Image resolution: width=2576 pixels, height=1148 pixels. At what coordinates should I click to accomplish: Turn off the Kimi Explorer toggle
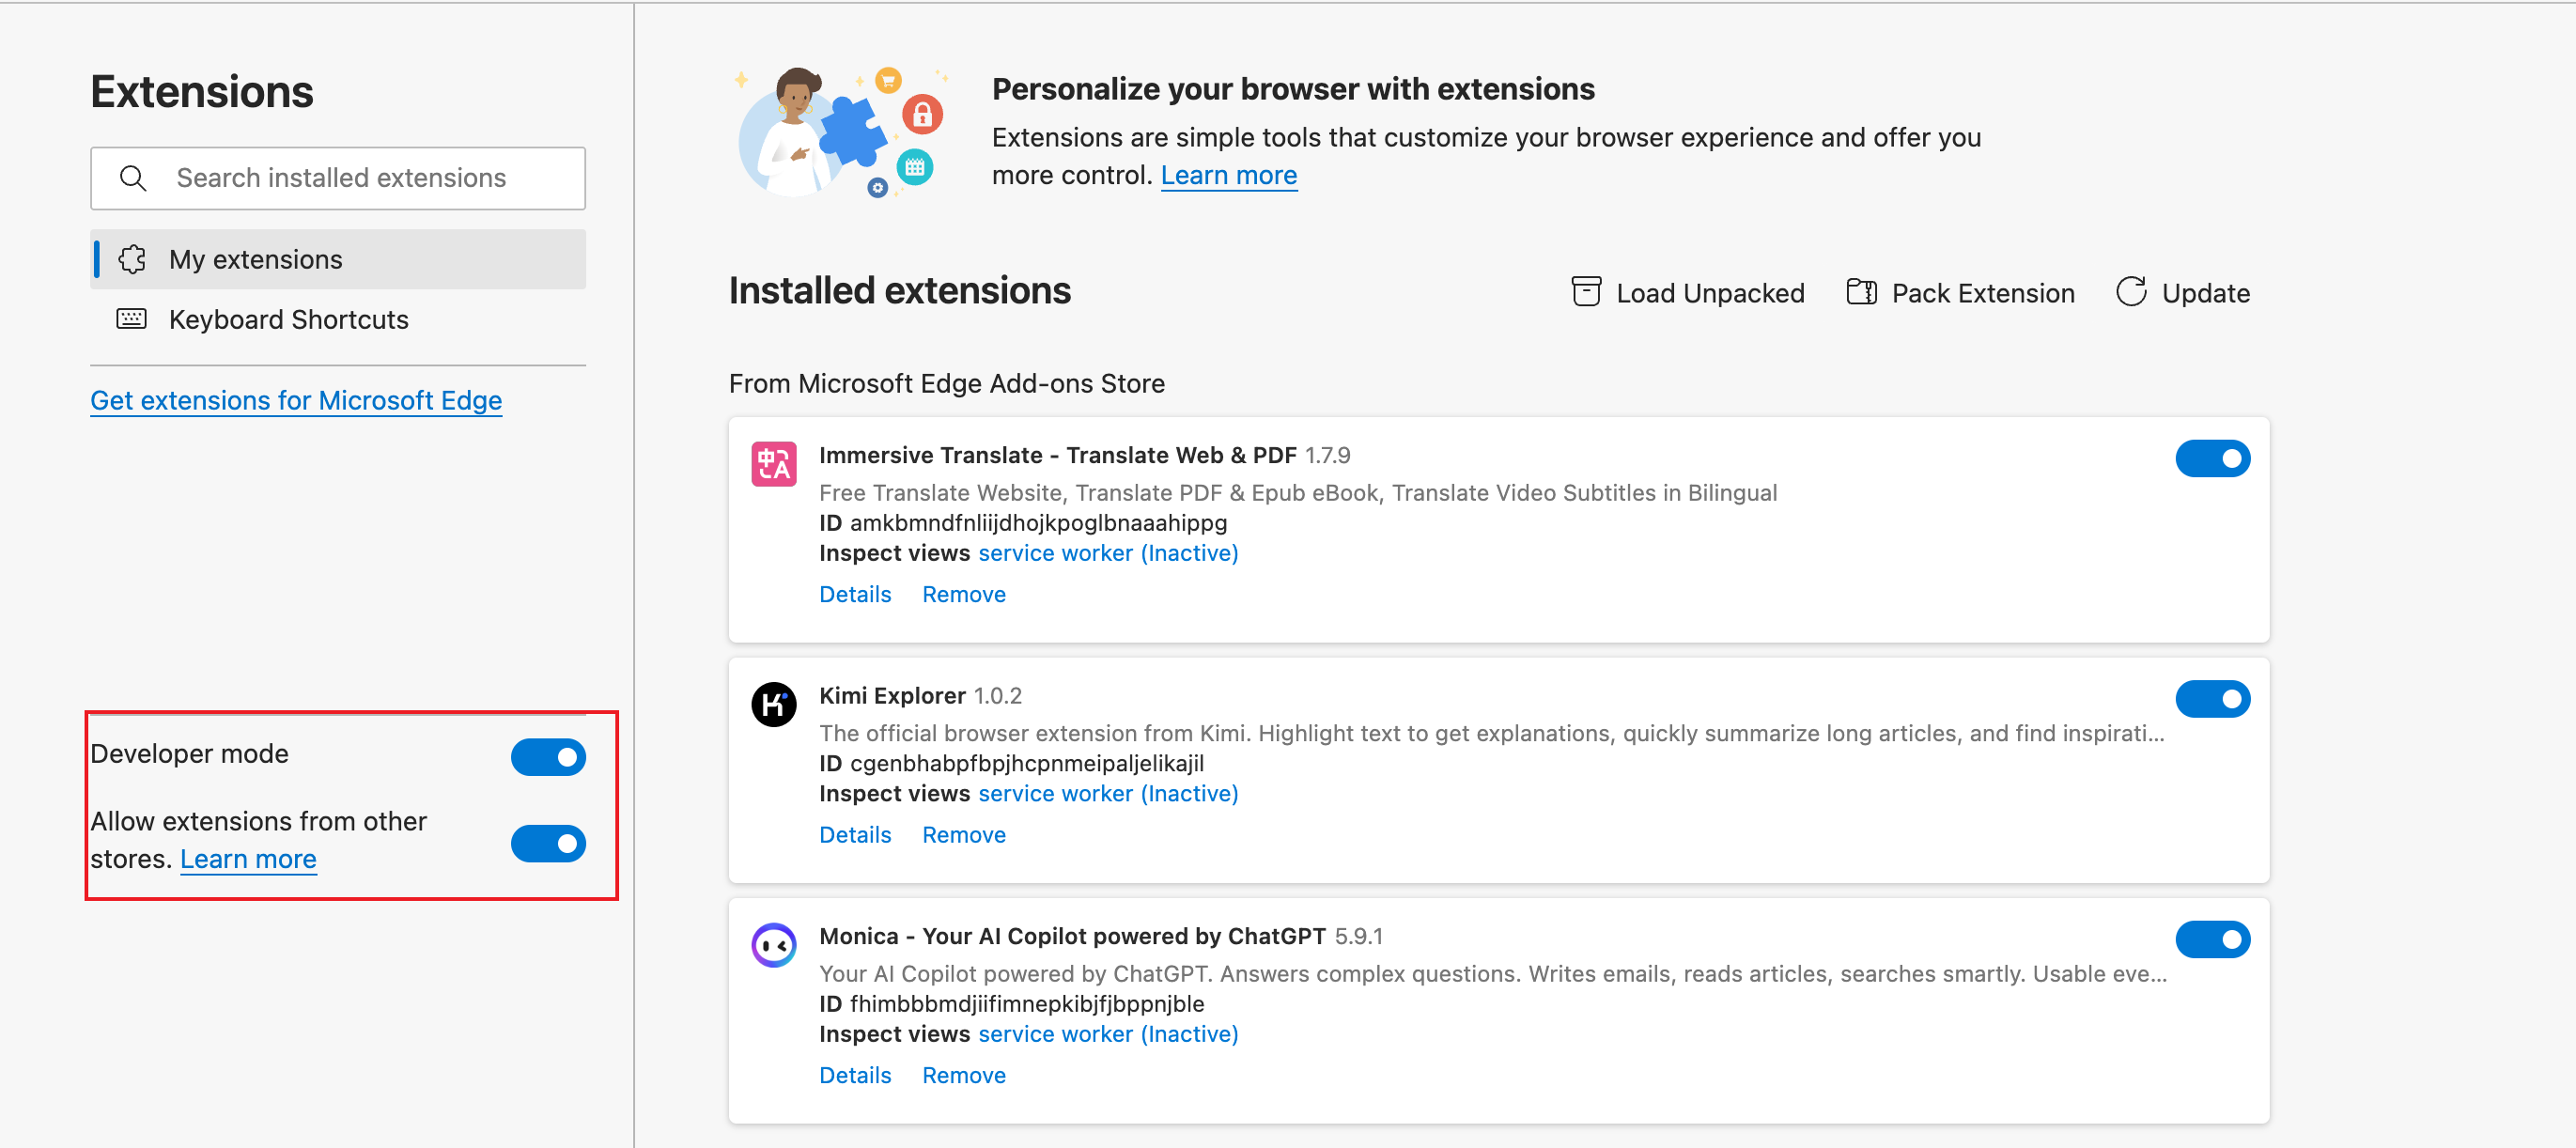[2212, 699]
